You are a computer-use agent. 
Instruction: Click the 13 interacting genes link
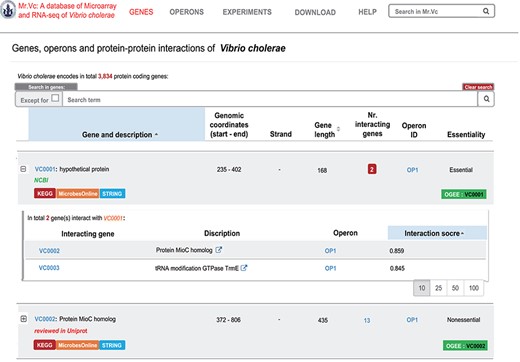[x=367, y=320]
